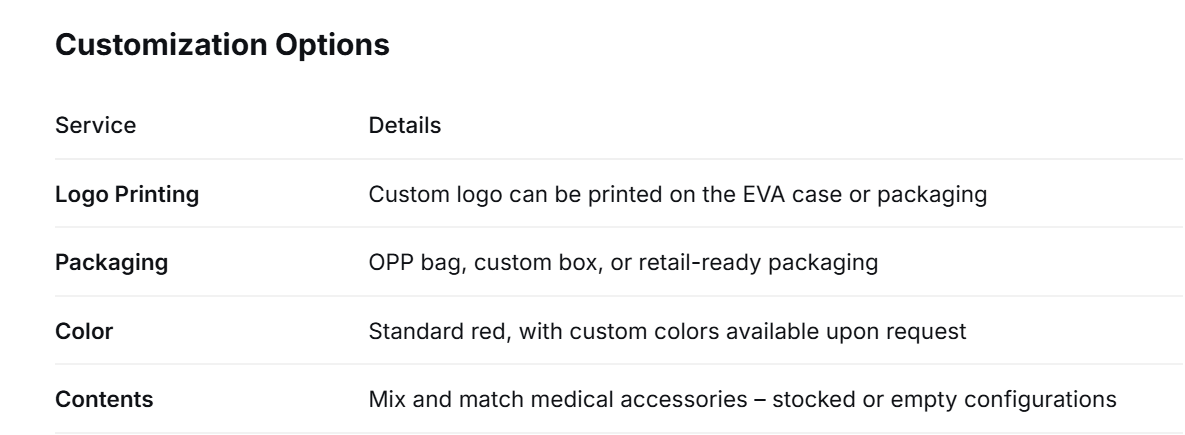Click the word 'Customization' in the heading
Screen dimensions: 1185x435
click(x=161, y=45)
